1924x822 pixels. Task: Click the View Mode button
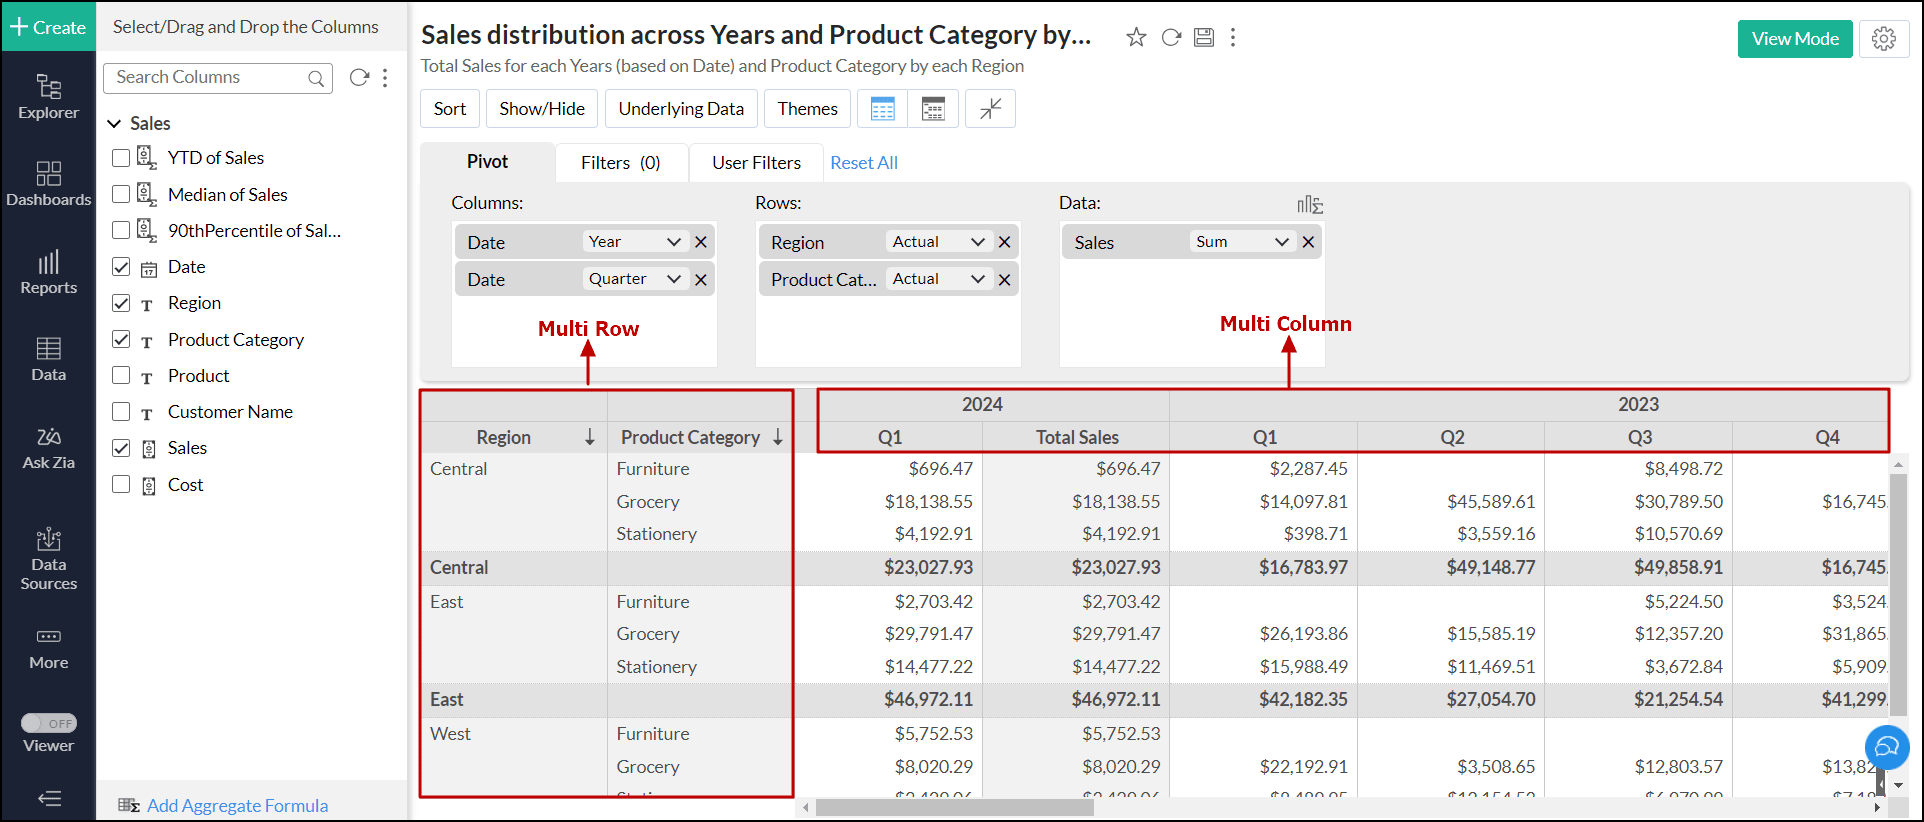[x=1794, y=39]
